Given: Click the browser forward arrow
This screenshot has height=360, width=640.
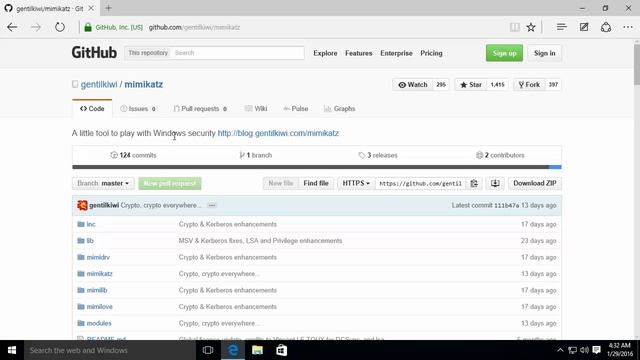Looking at the screenshot, I should click(x=36, y=27).
